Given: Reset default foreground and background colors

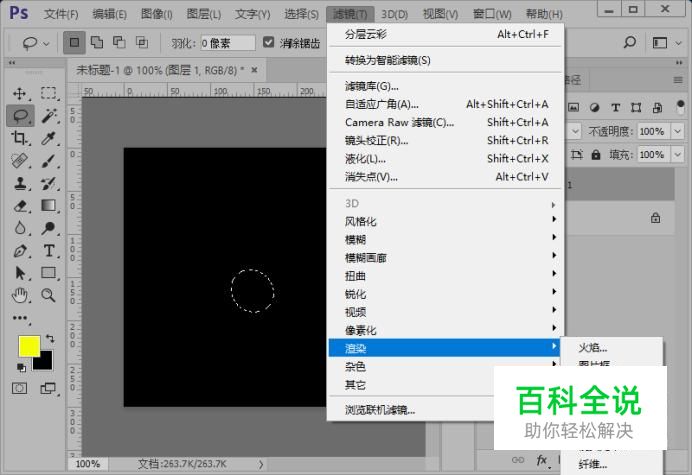Looking at the screenshot, I should 21,367.
